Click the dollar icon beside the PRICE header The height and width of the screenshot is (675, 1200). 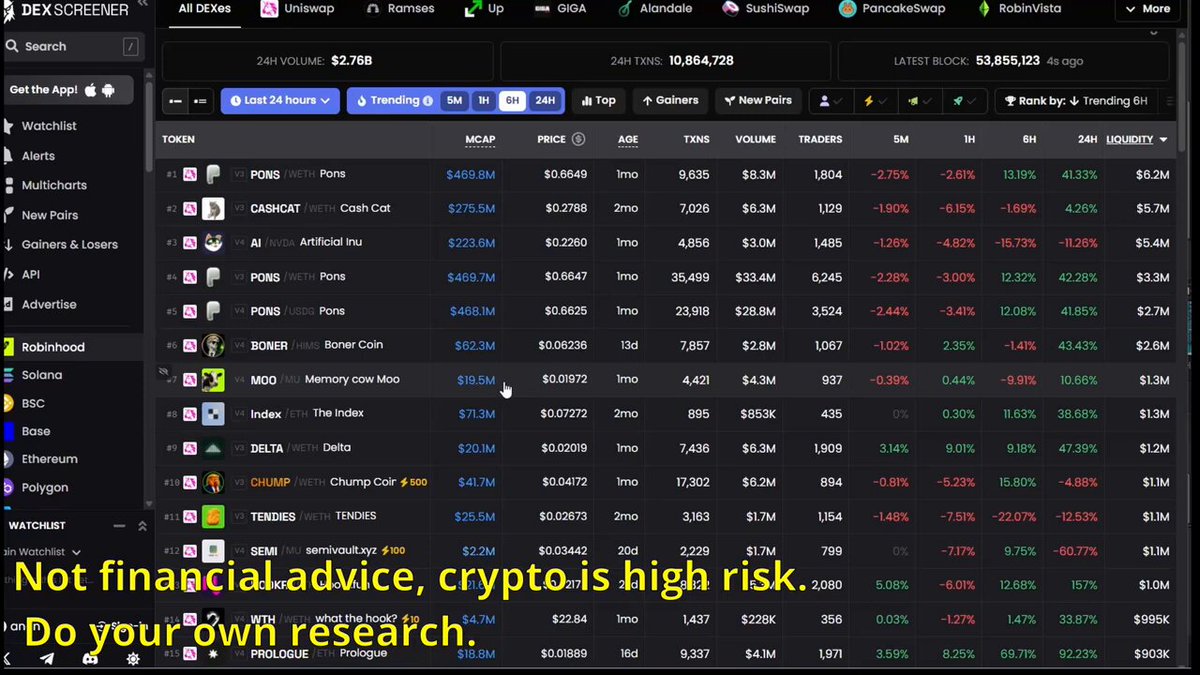tap(578, 139)
